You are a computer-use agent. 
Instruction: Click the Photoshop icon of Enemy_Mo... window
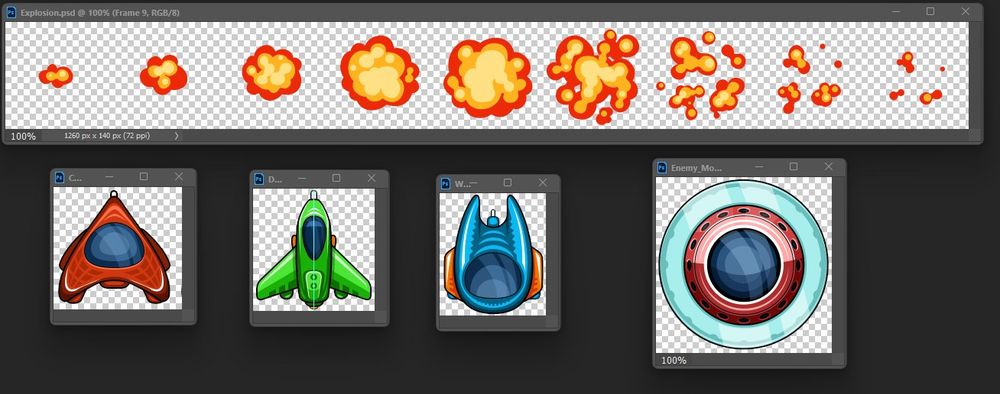pyautogui.click(x=662, y=168)
